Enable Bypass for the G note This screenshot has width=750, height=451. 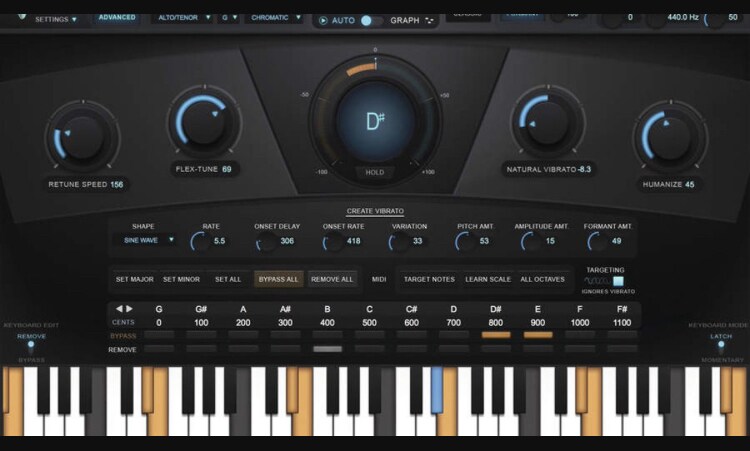pyautogui.click(x=159, y=335)
